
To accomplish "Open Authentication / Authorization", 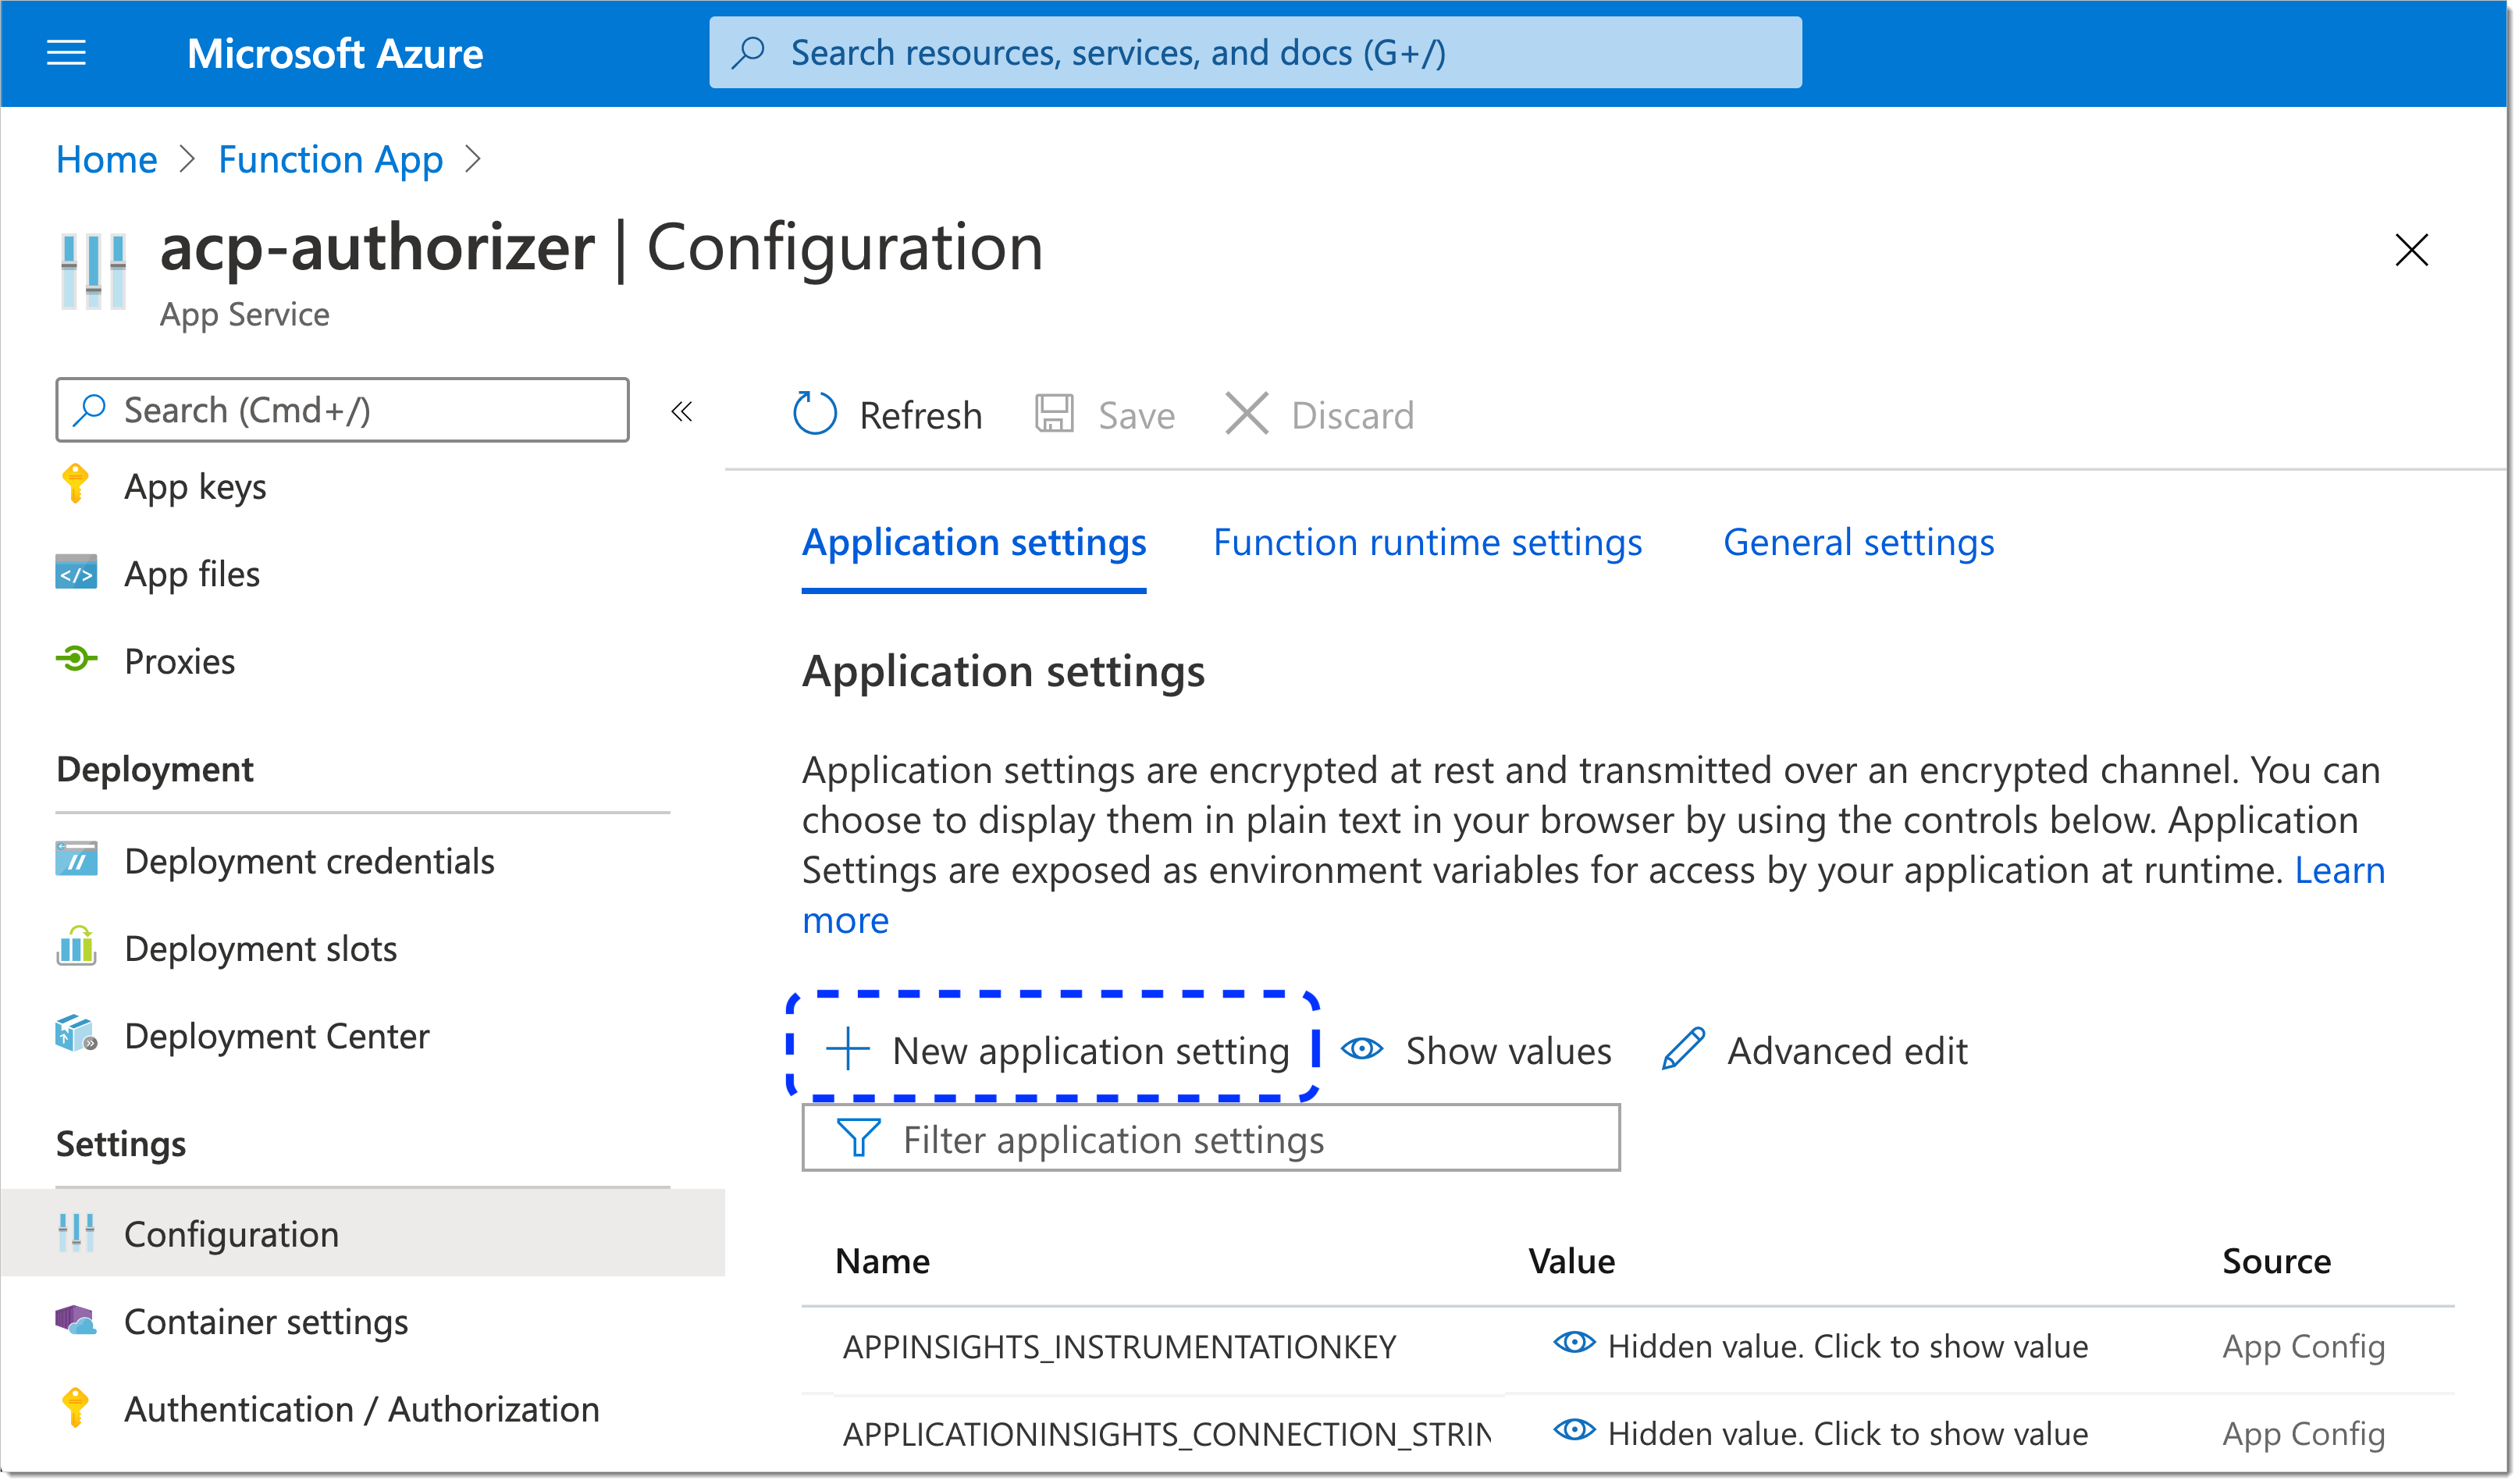I will pyautogui.click(x=362, y=1411).
